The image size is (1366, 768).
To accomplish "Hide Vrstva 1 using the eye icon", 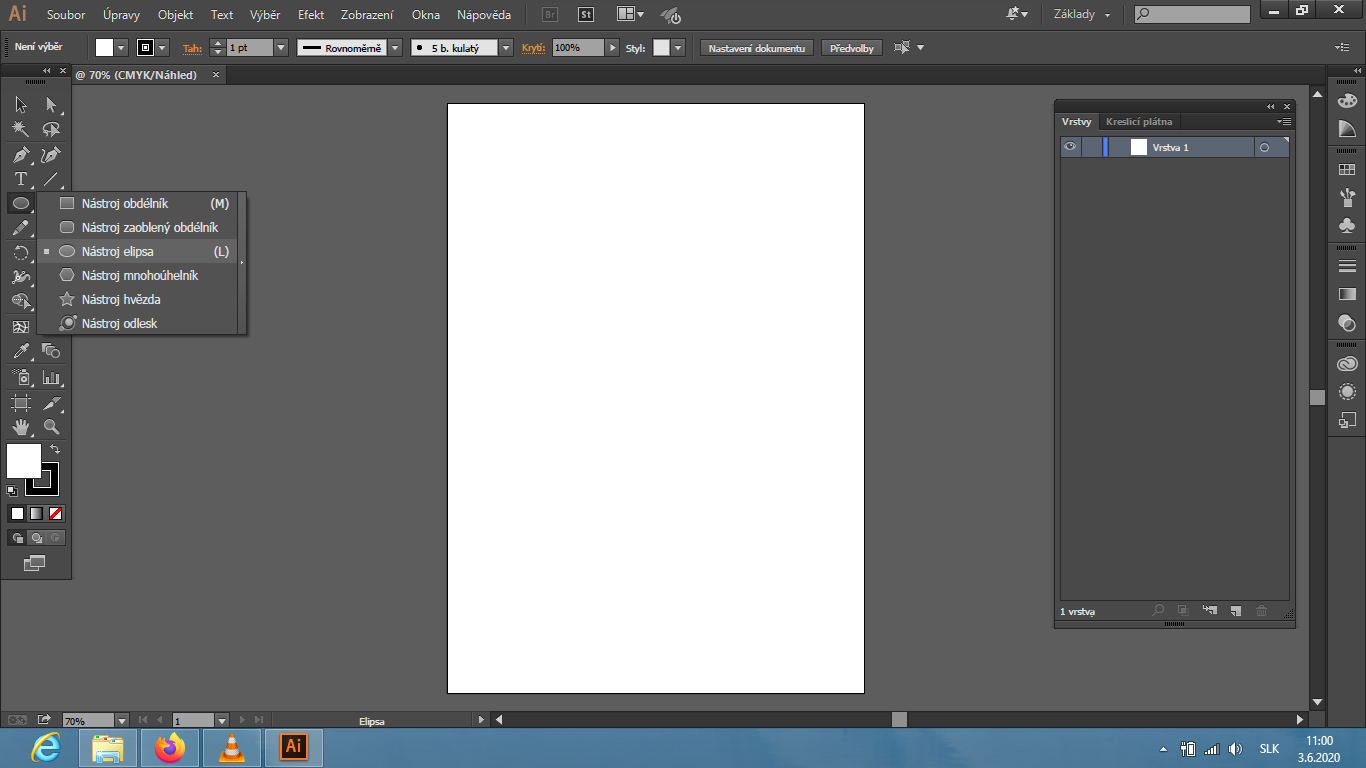I will point(1070,147).
